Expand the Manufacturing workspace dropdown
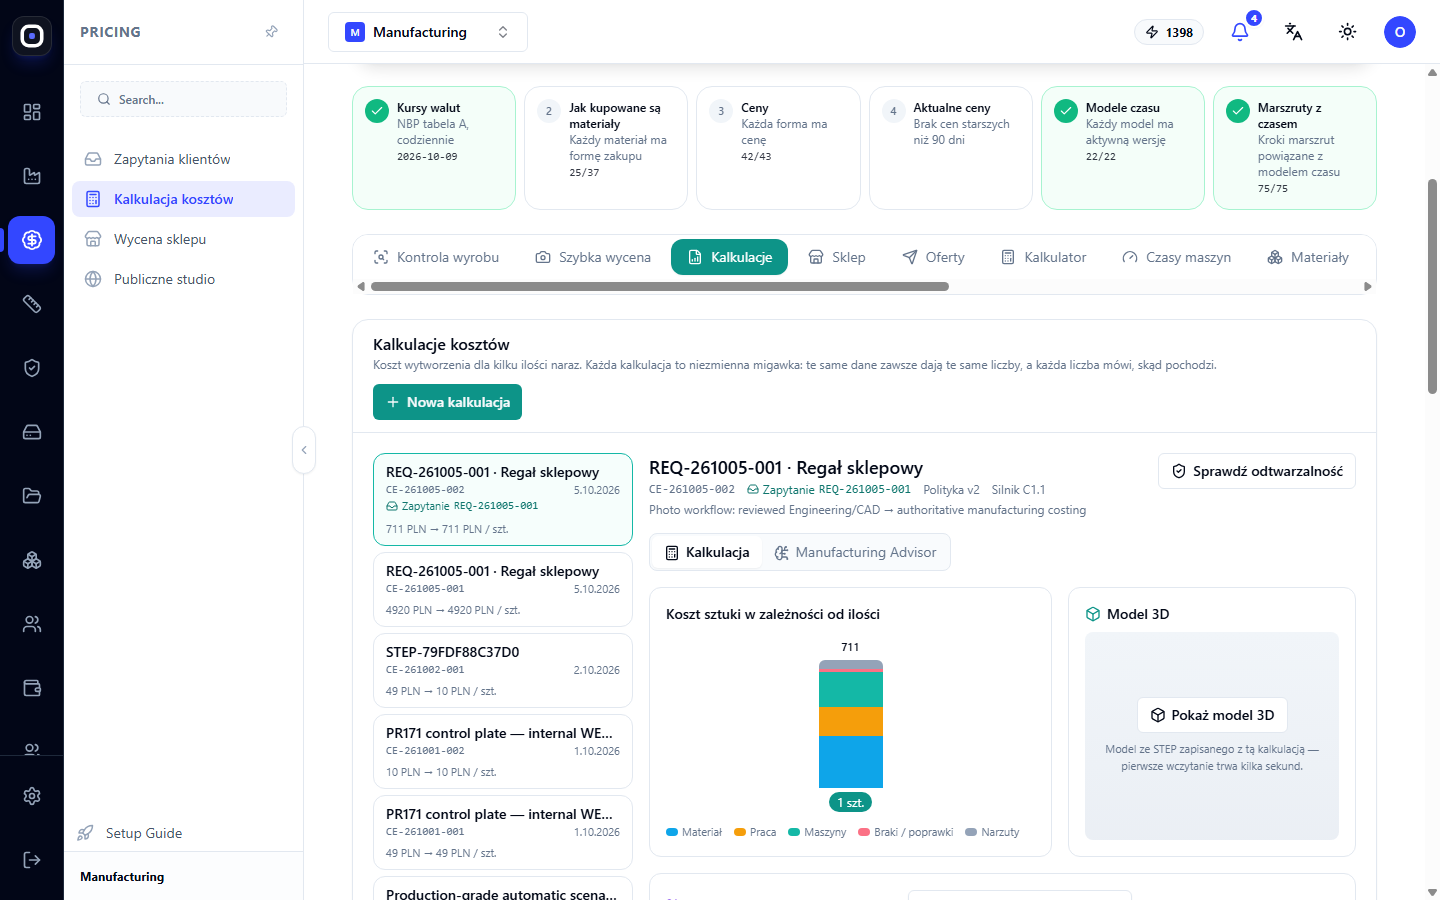 click(x=428, y=32)
